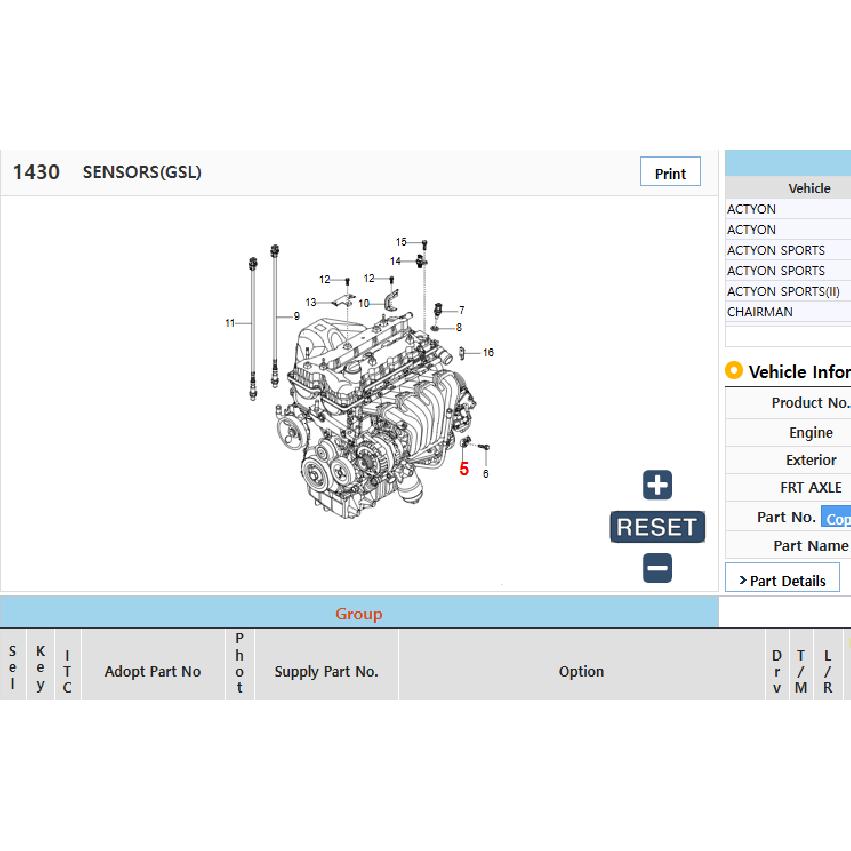
Task: Click callout number 11 on the diagram
Action: pos(230,323)
